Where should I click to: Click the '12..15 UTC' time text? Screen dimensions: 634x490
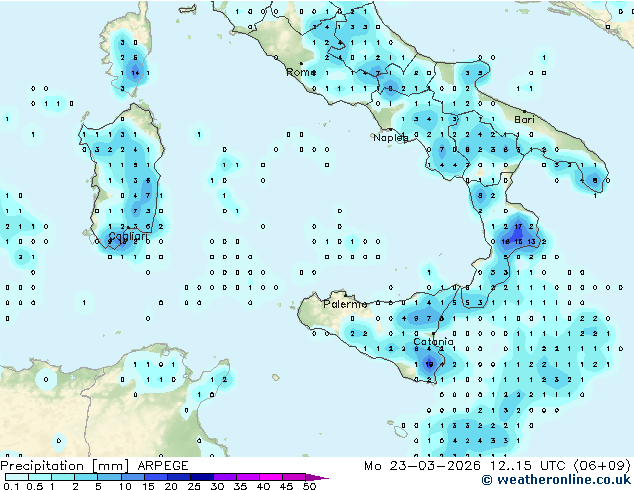[527, 466]
